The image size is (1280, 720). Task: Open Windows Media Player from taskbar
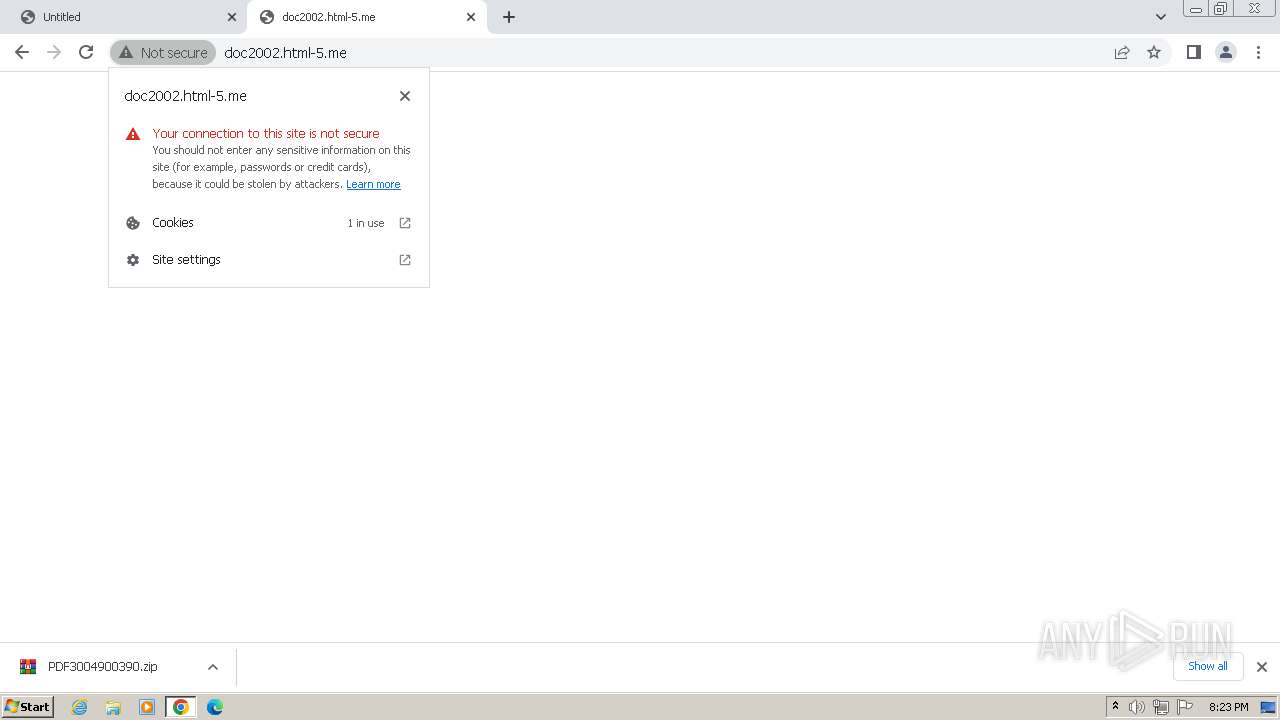(147, 707)
